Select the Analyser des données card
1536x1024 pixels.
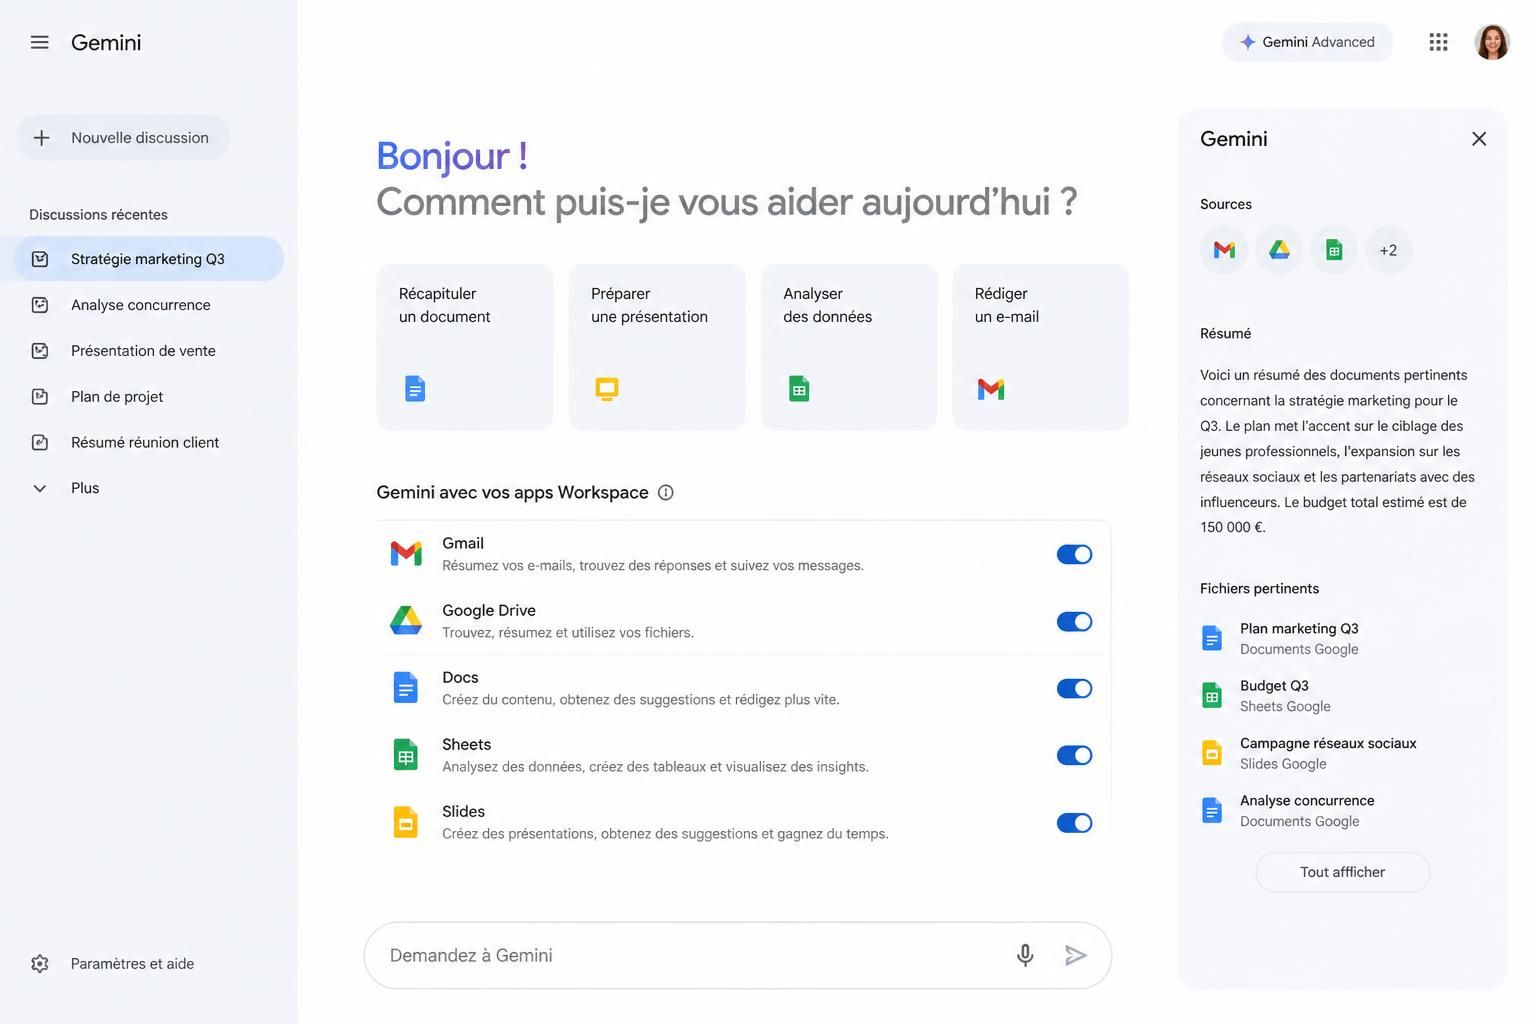(x=849, y=347)
